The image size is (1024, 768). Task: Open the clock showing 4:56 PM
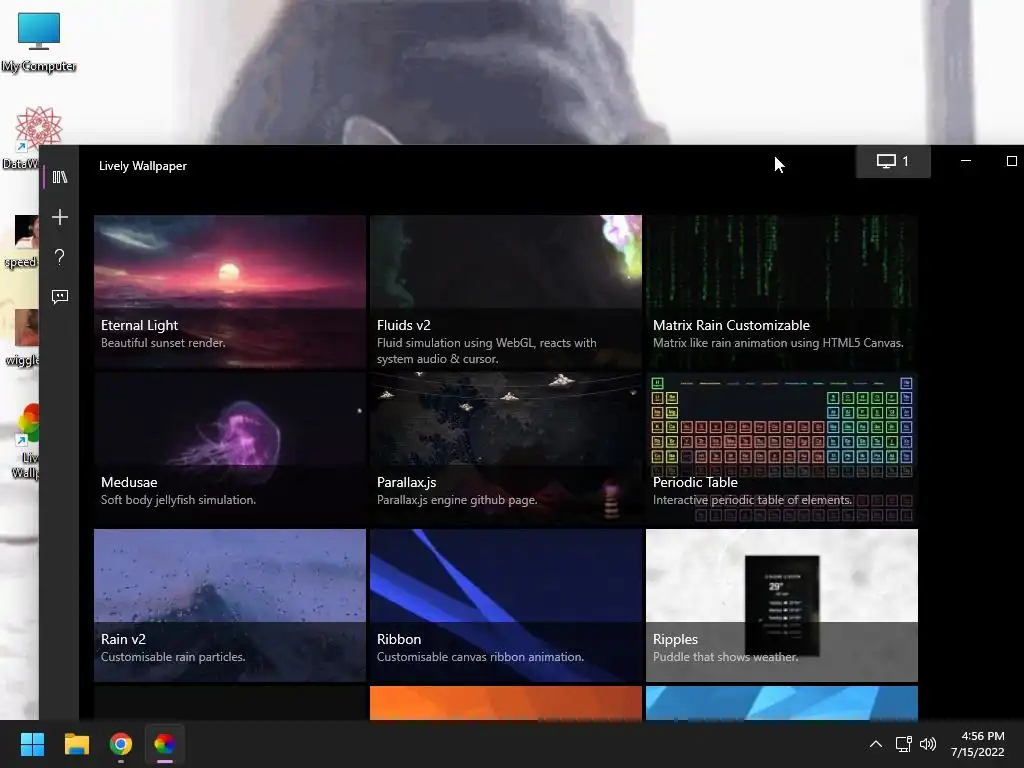point(978,744)
